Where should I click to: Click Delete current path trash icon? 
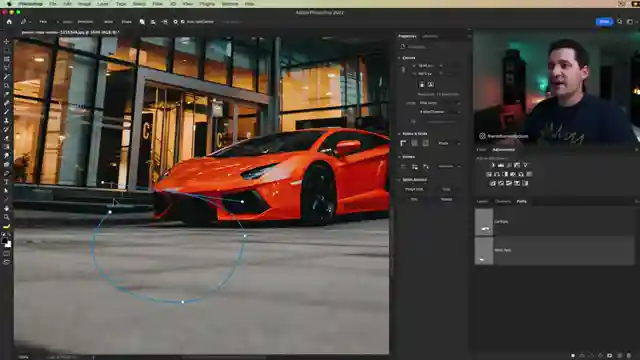(x=629, y=356)
